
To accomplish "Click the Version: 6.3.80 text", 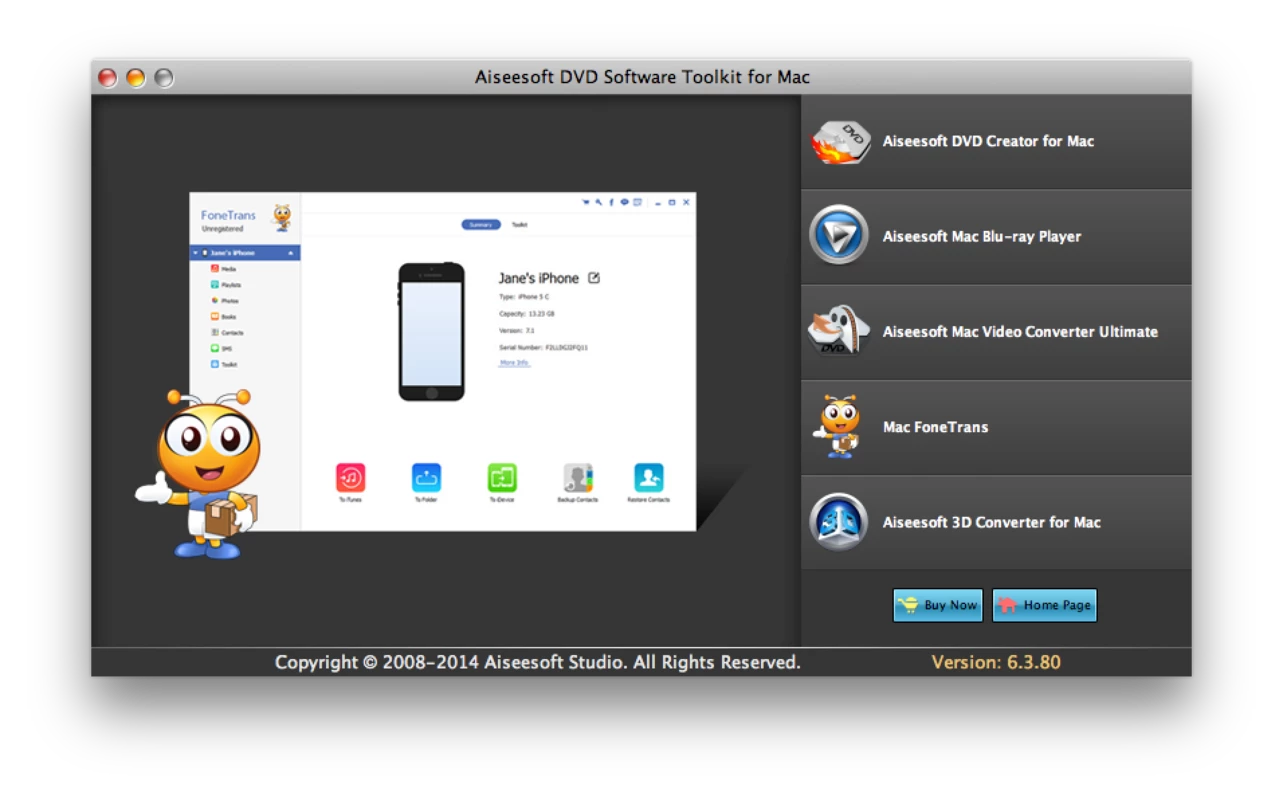I will (x=996, y=662).
